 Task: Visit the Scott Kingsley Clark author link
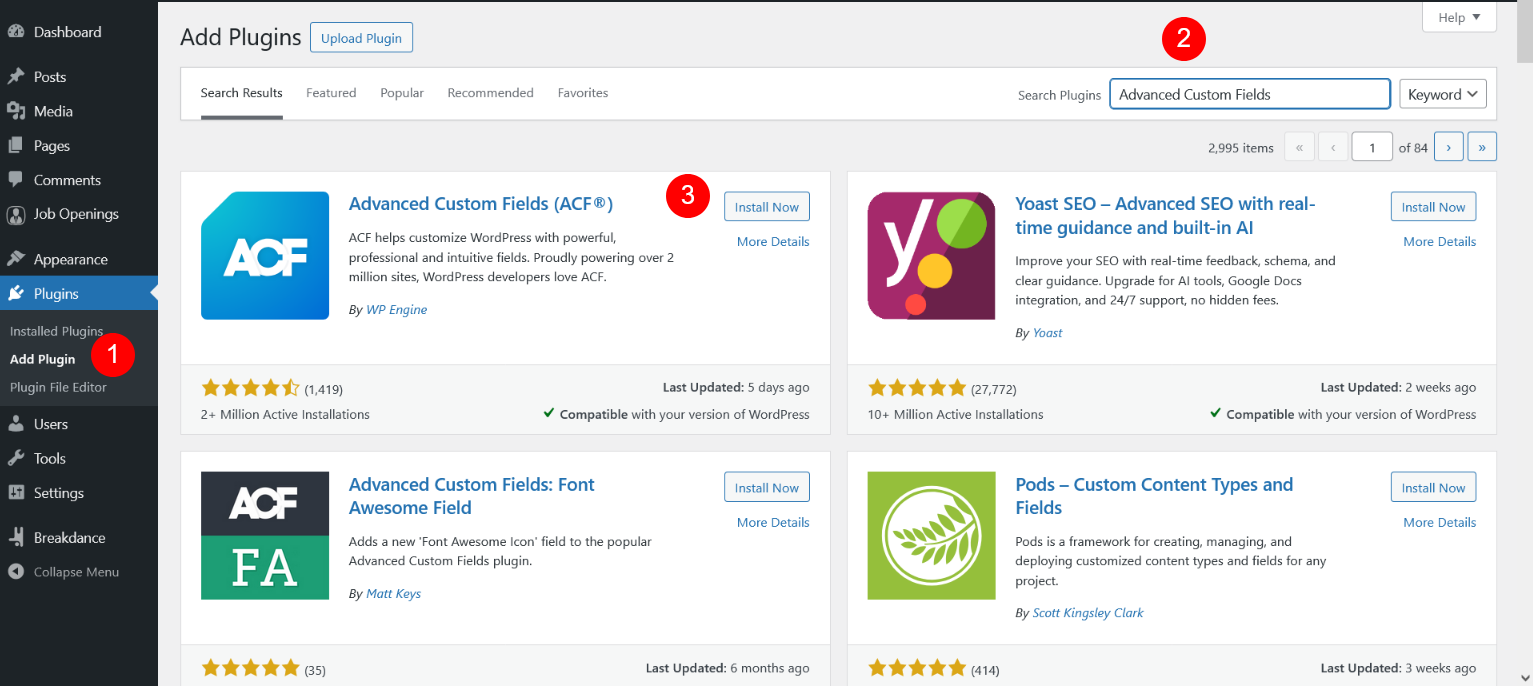point(1088,613)
